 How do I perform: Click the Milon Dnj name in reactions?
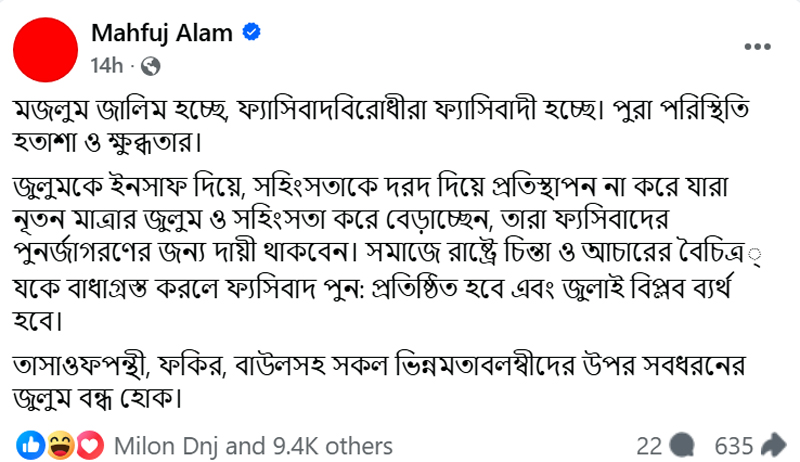[163, 444]
